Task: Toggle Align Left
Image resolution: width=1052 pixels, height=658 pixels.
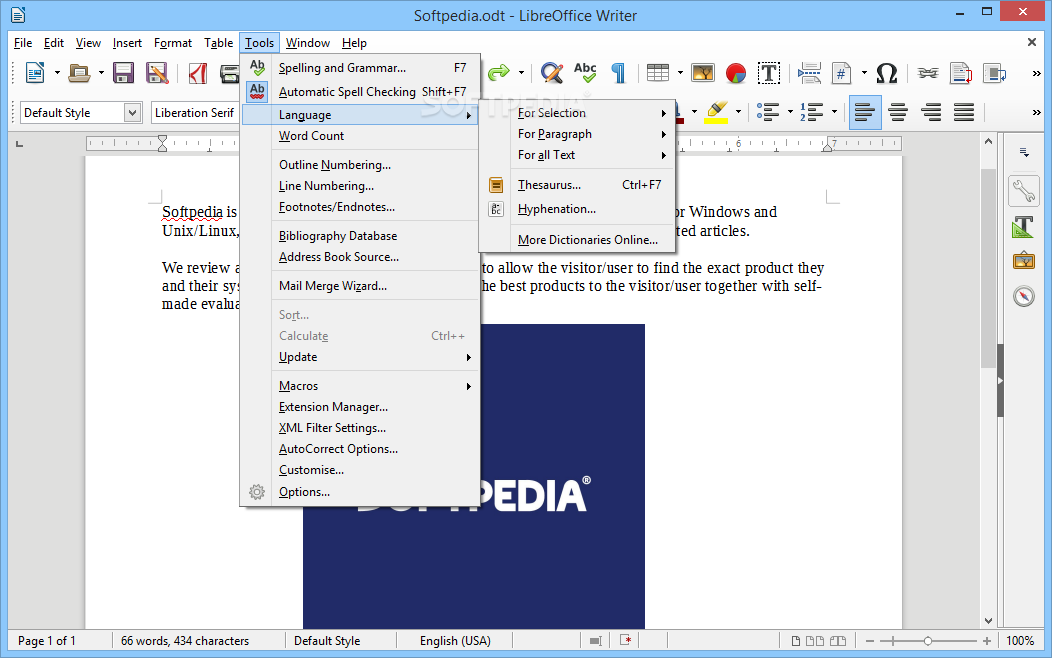Action: [865, 112]
